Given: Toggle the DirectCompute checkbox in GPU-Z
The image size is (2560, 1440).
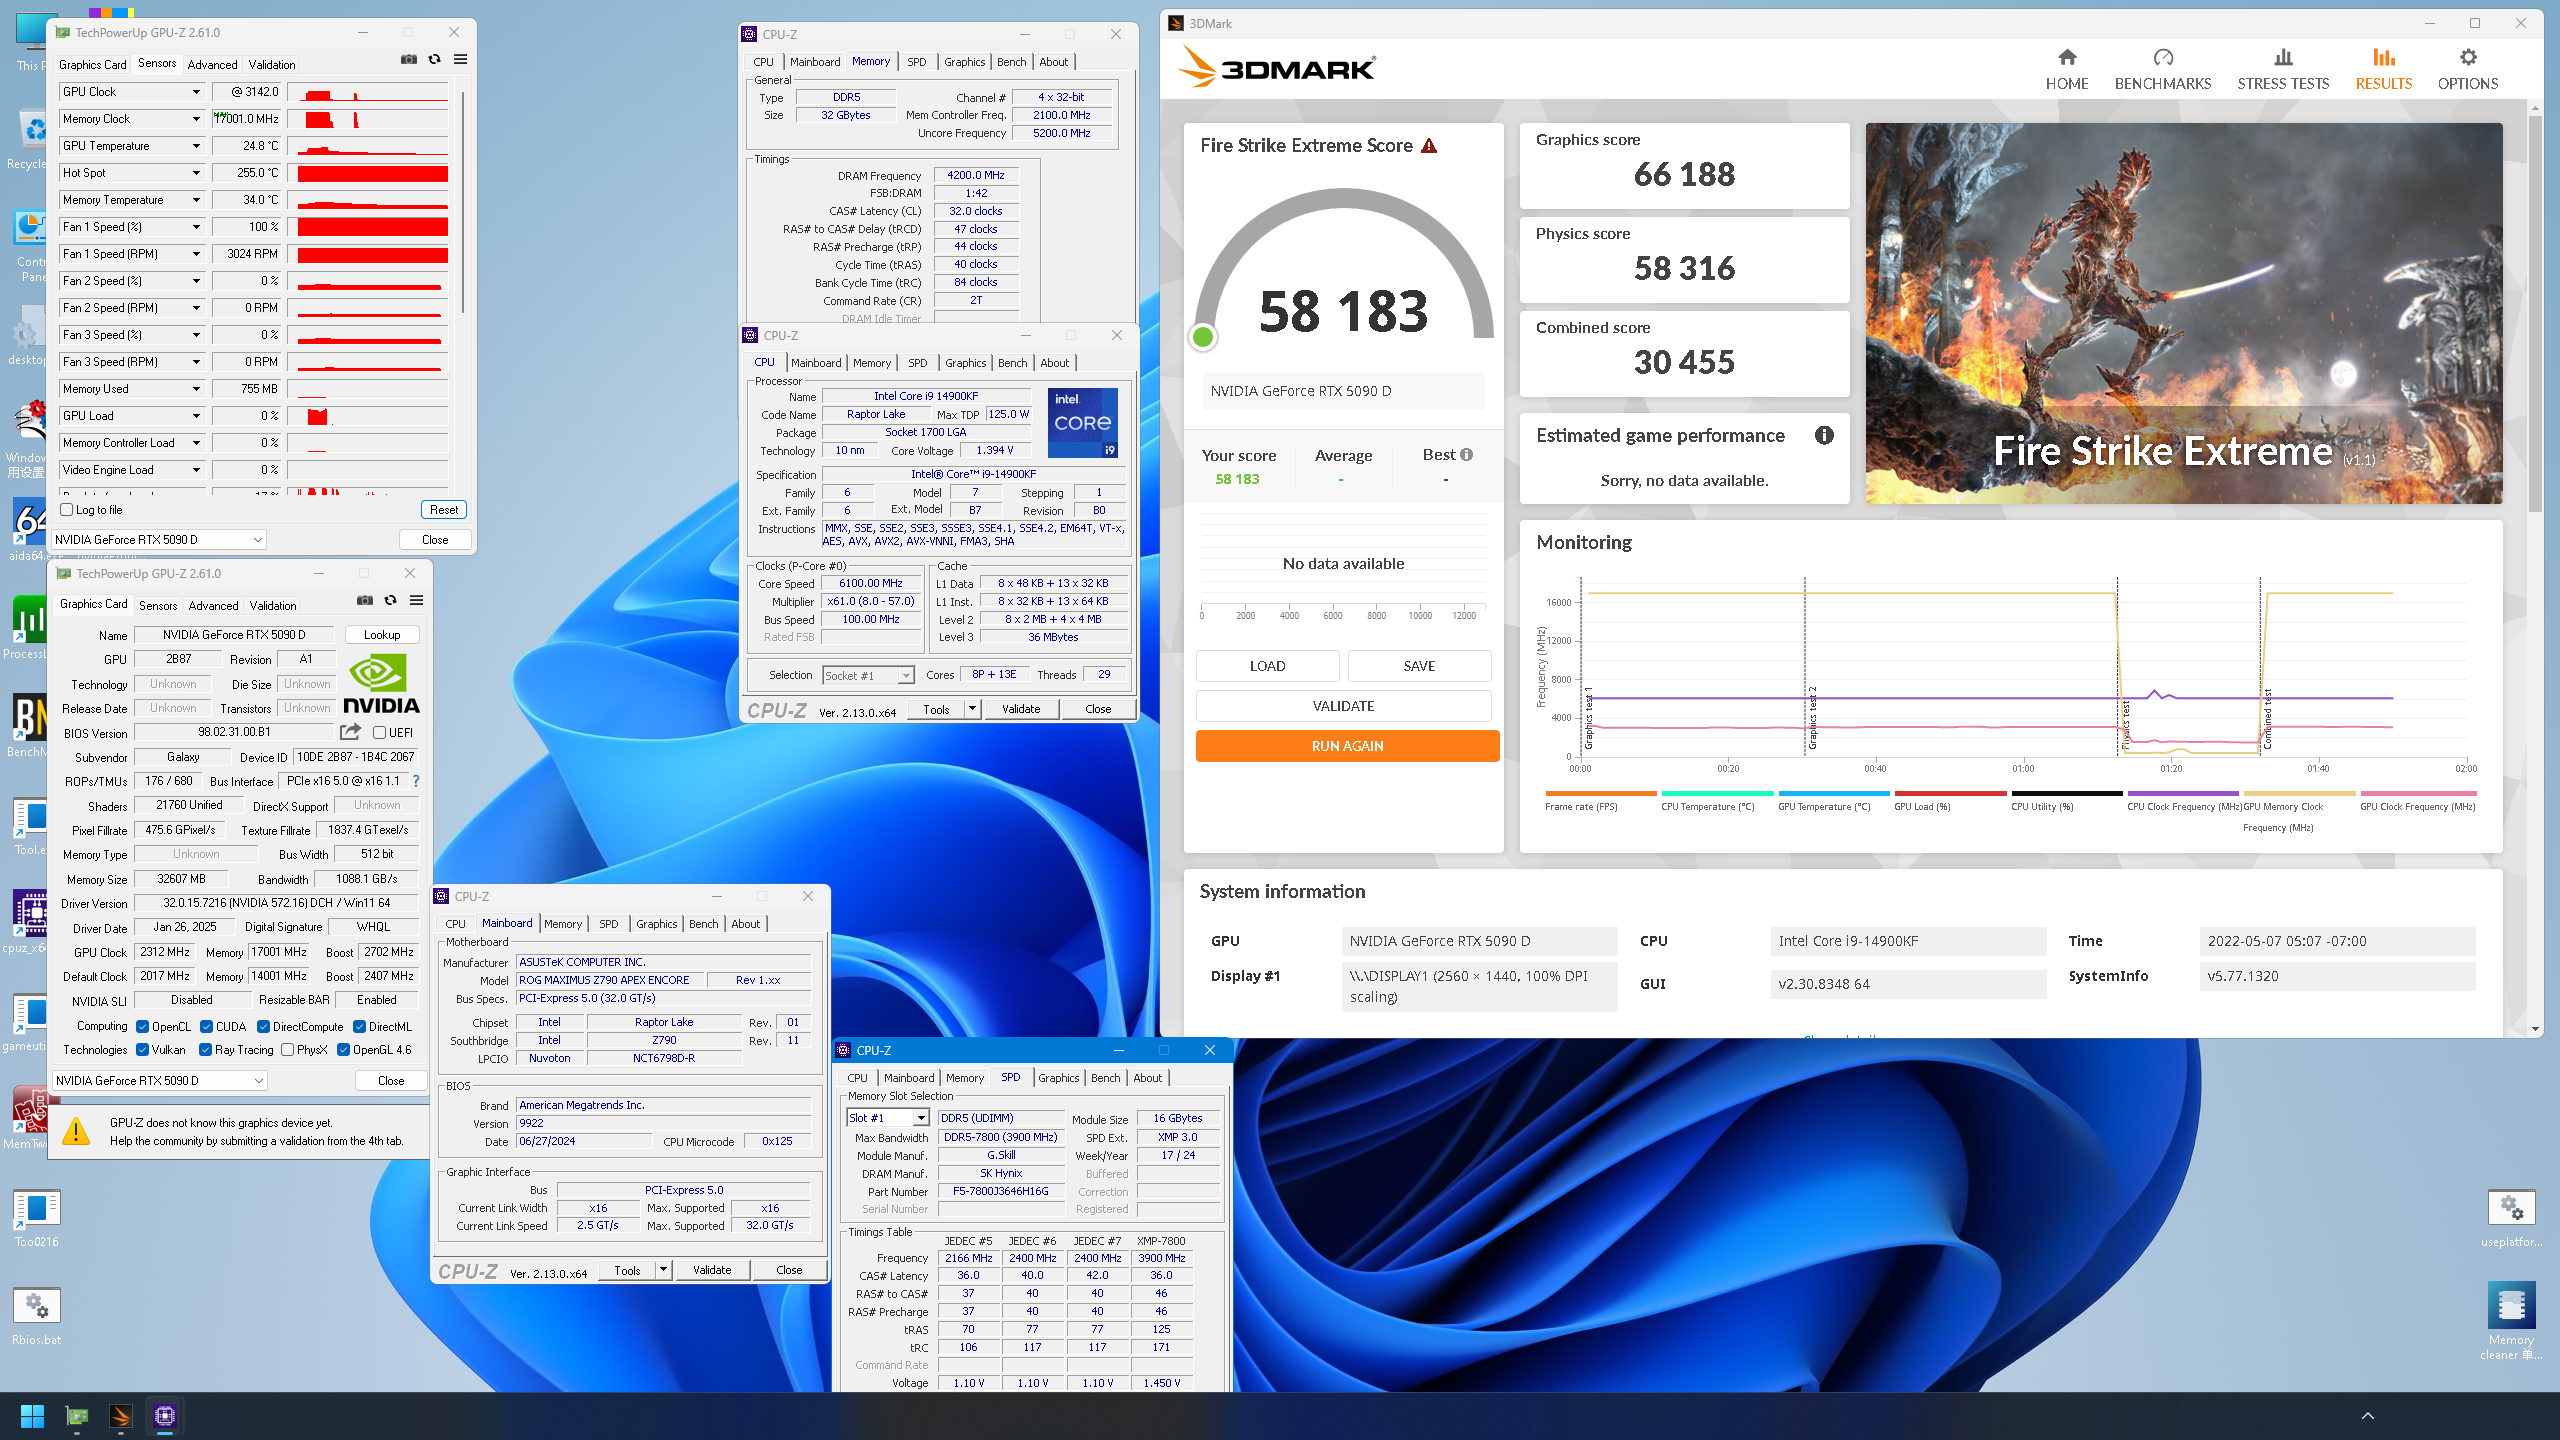Looking at the screenshot, I should (x=263, y=1027).
